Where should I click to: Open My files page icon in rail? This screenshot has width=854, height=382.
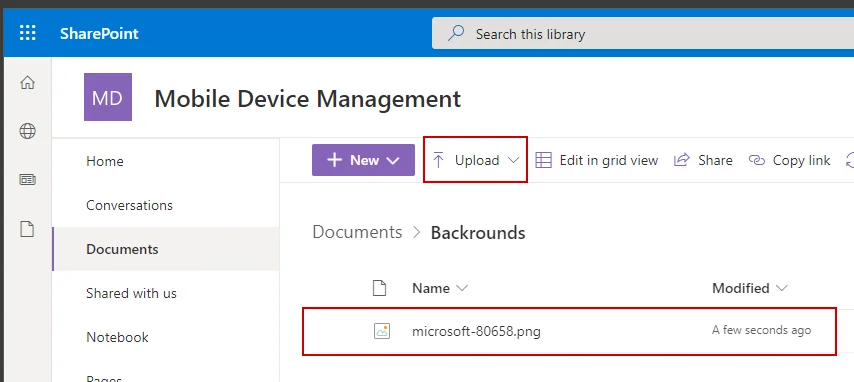tap(27, 229)
